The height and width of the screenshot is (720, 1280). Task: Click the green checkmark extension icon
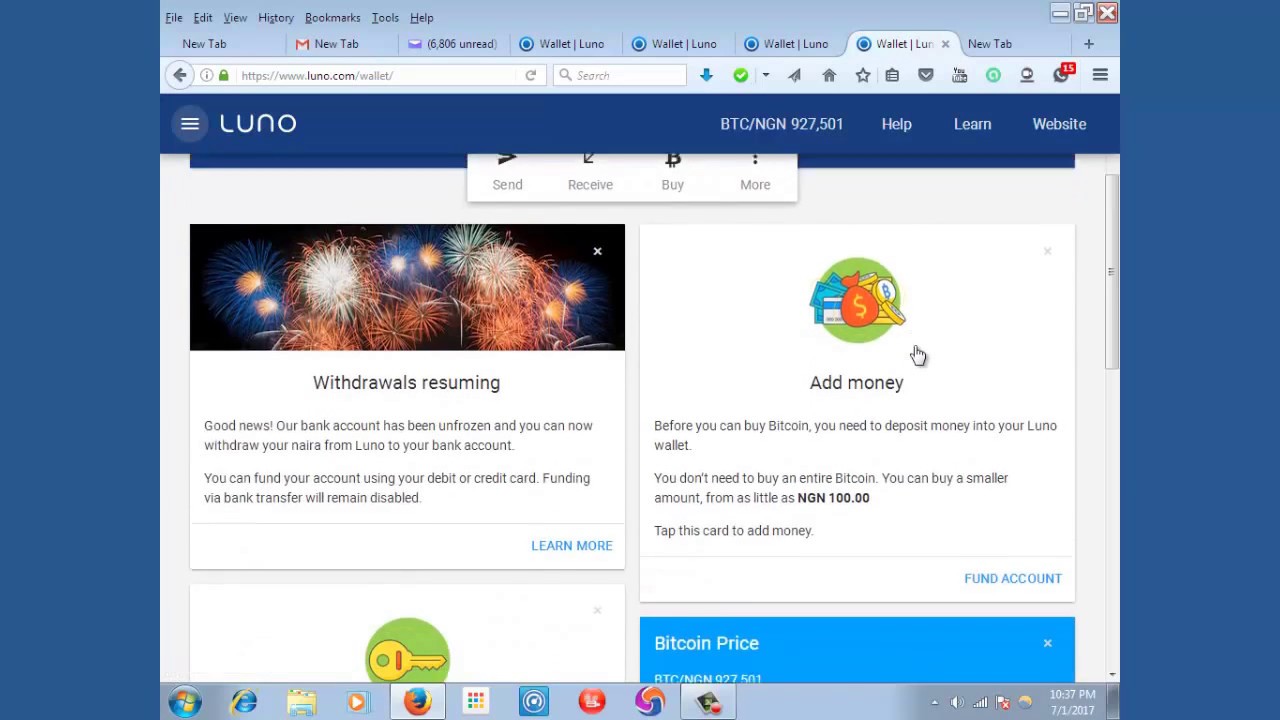point(741,75)
